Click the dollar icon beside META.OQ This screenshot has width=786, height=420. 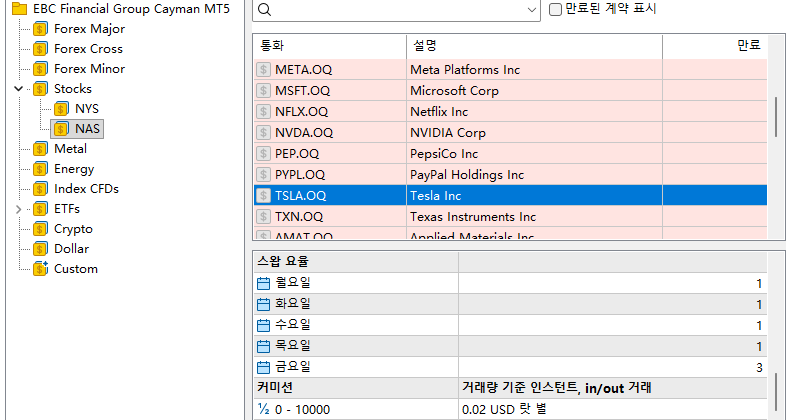point(264,70)
